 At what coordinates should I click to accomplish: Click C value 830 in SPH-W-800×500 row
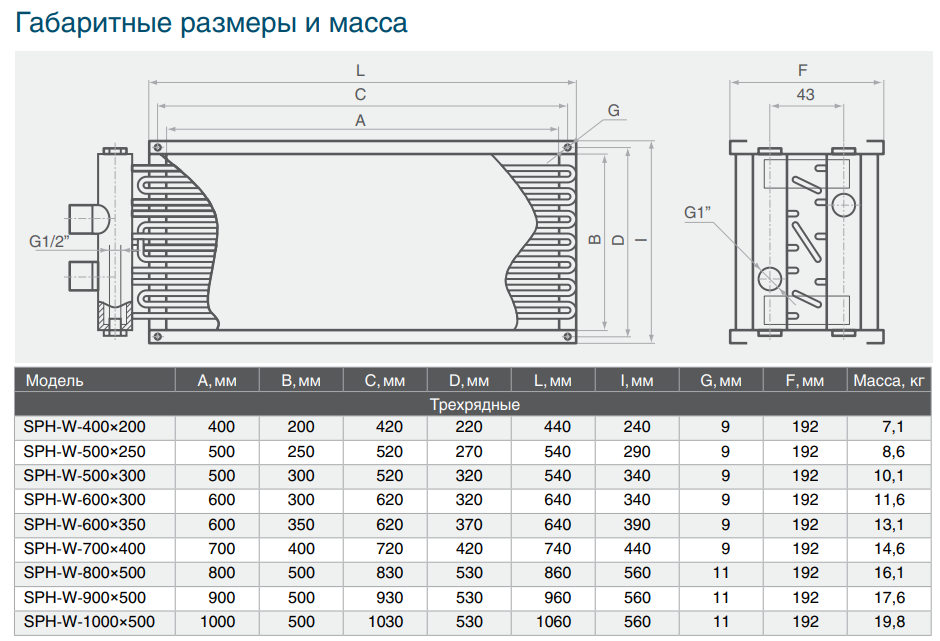(390, 573)
